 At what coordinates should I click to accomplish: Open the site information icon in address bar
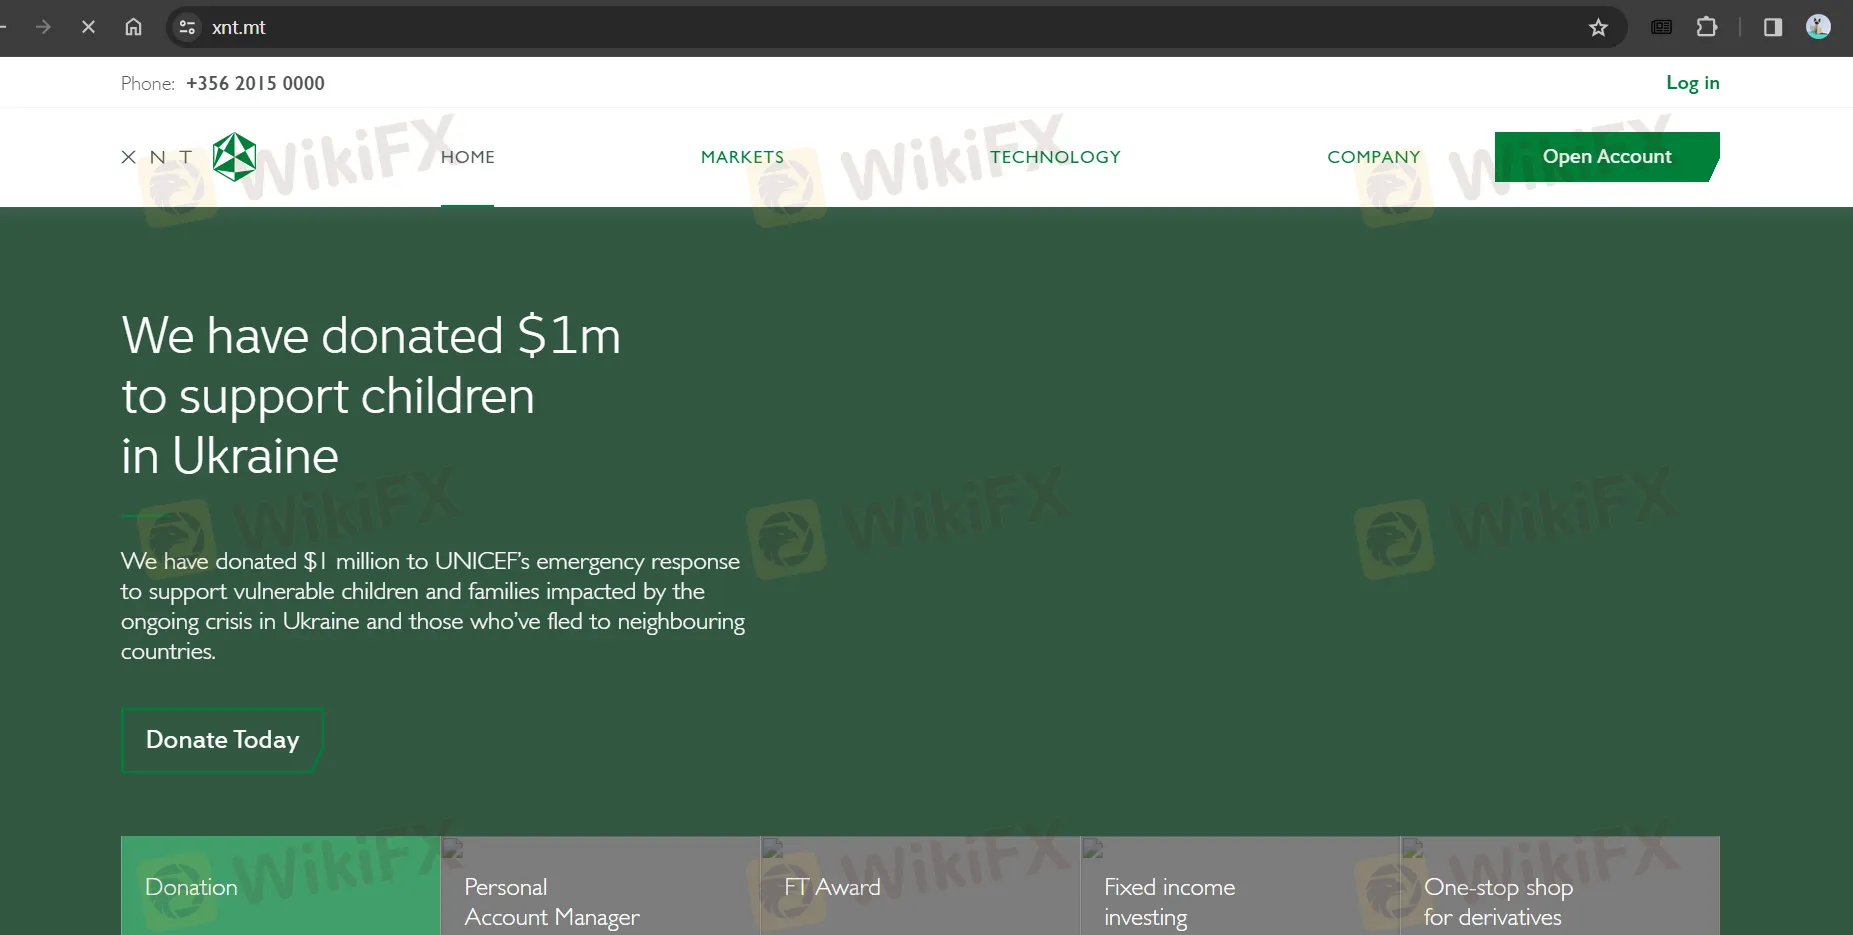click(186, 27)
